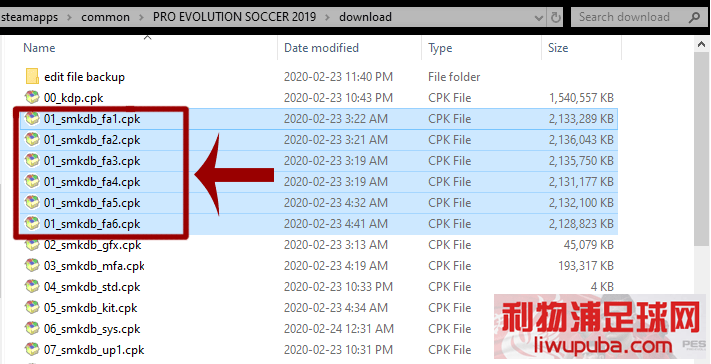Focus the Search download field

tap(631, 17)
